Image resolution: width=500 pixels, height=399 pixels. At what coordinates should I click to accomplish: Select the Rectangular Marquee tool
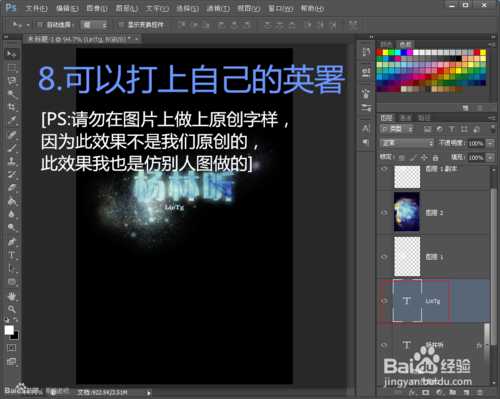12,68
